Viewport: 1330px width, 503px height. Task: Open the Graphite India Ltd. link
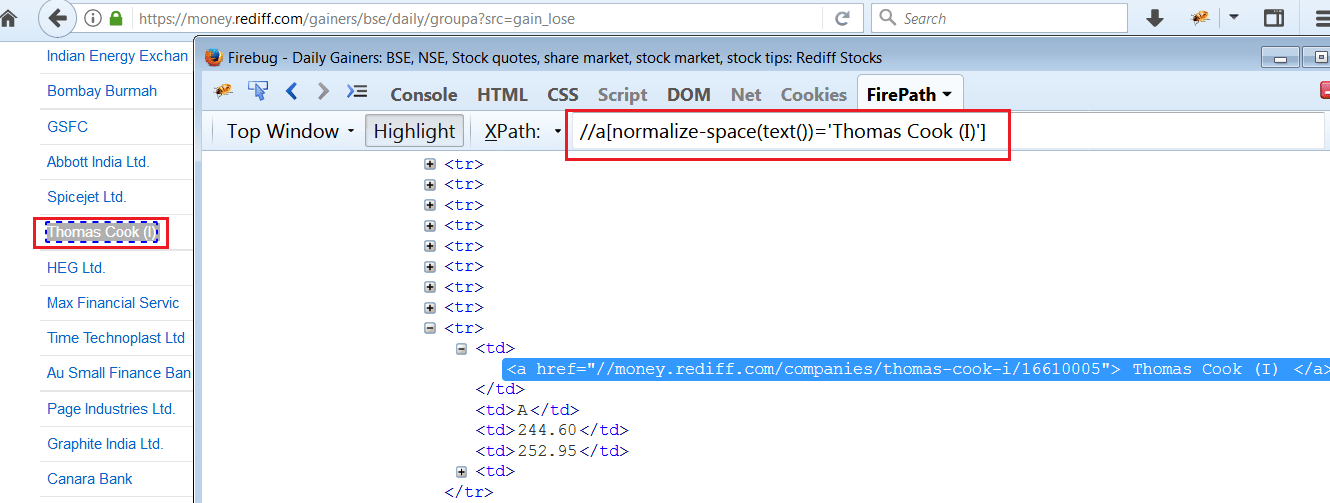click(105, 444)
